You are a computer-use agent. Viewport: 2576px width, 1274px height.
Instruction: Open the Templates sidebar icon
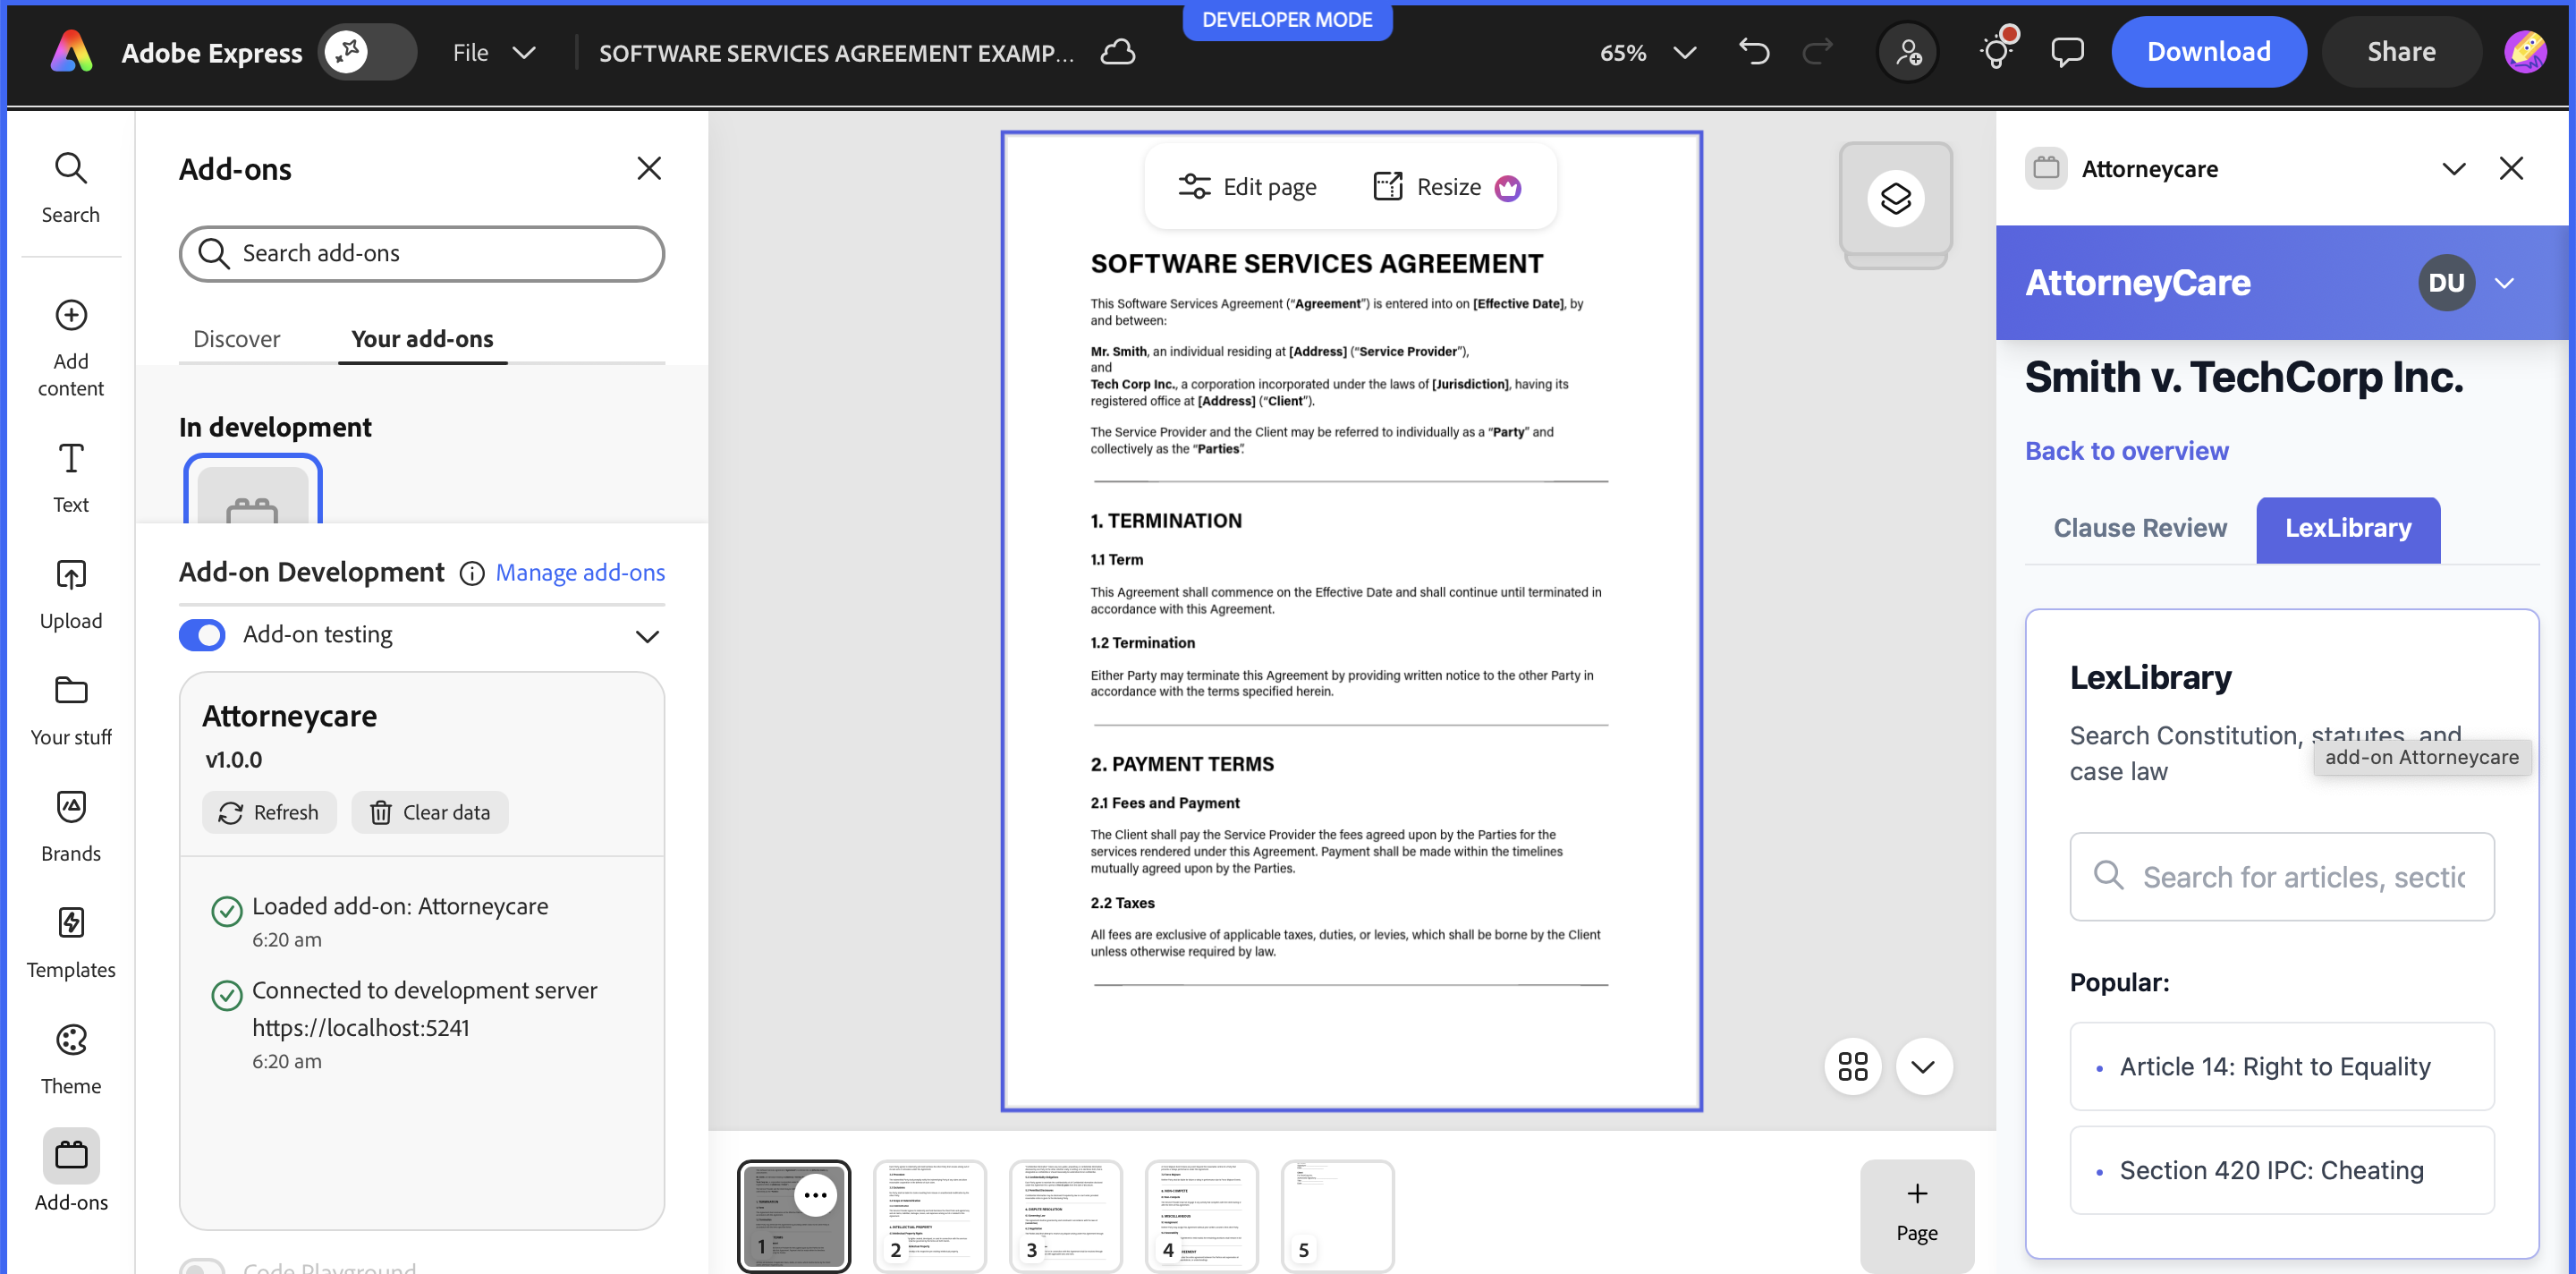coord(71,923)
